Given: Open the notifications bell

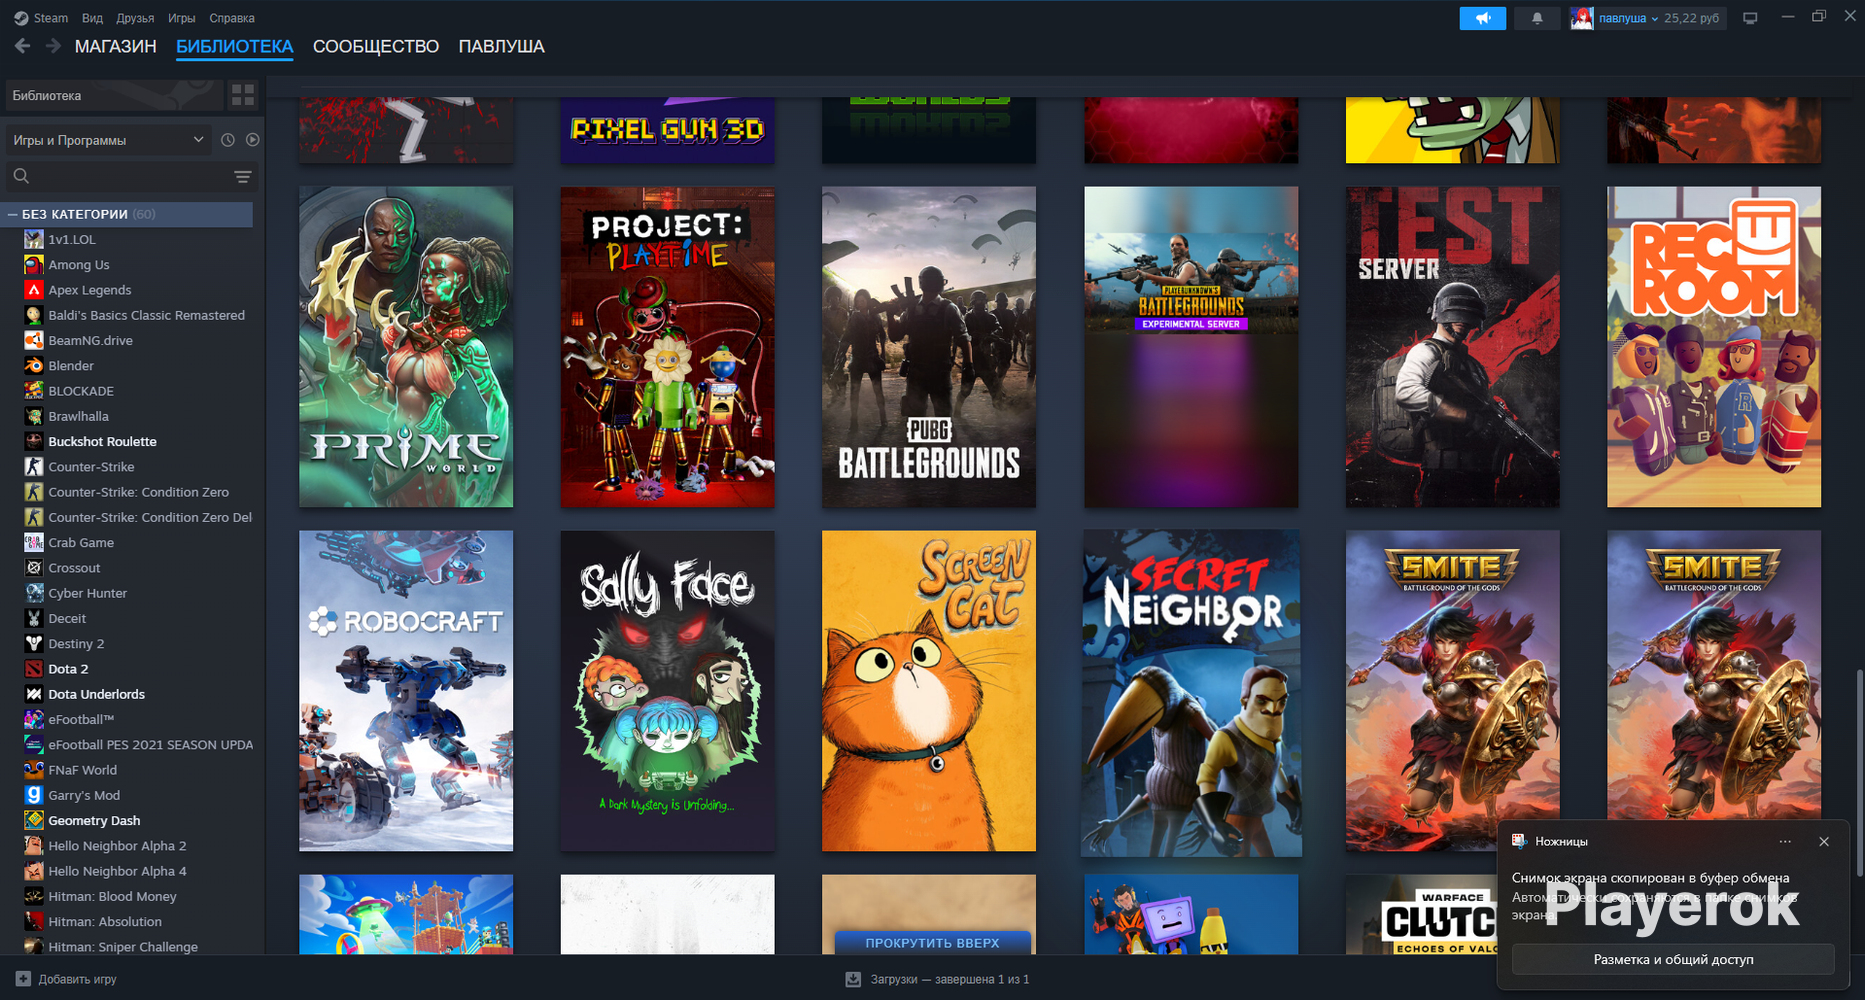Looking at the screenshot, I should (x=1537, y=18).
